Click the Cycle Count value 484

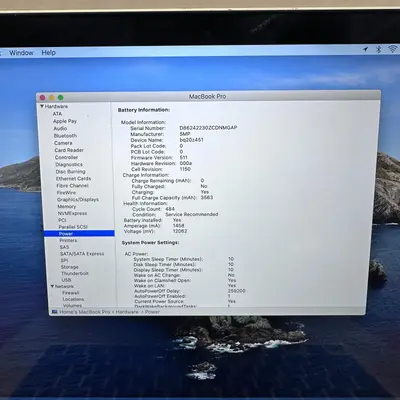point(170,209)
